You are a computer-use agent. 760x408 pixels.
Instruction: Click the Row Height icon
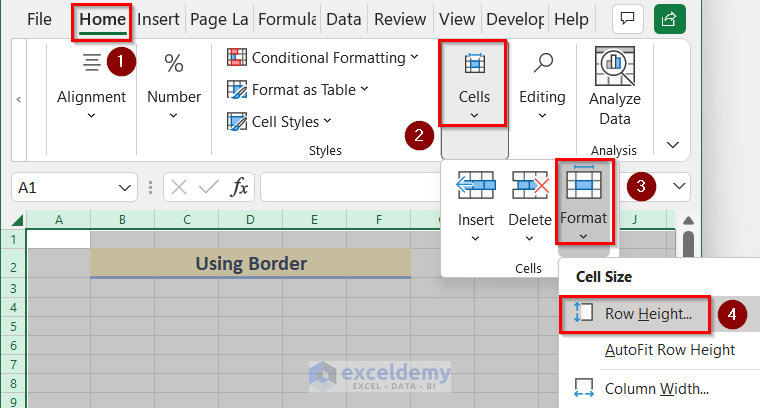584,313
